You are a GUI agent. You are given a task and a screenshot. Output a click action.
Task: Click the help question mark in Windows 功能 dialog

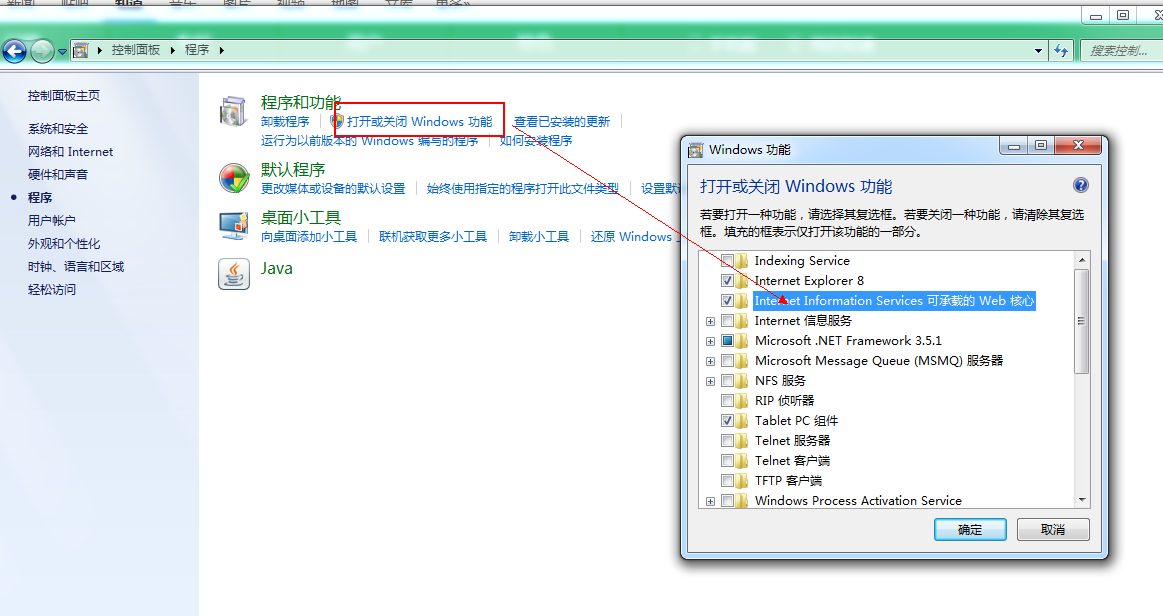click(1081, 185)
